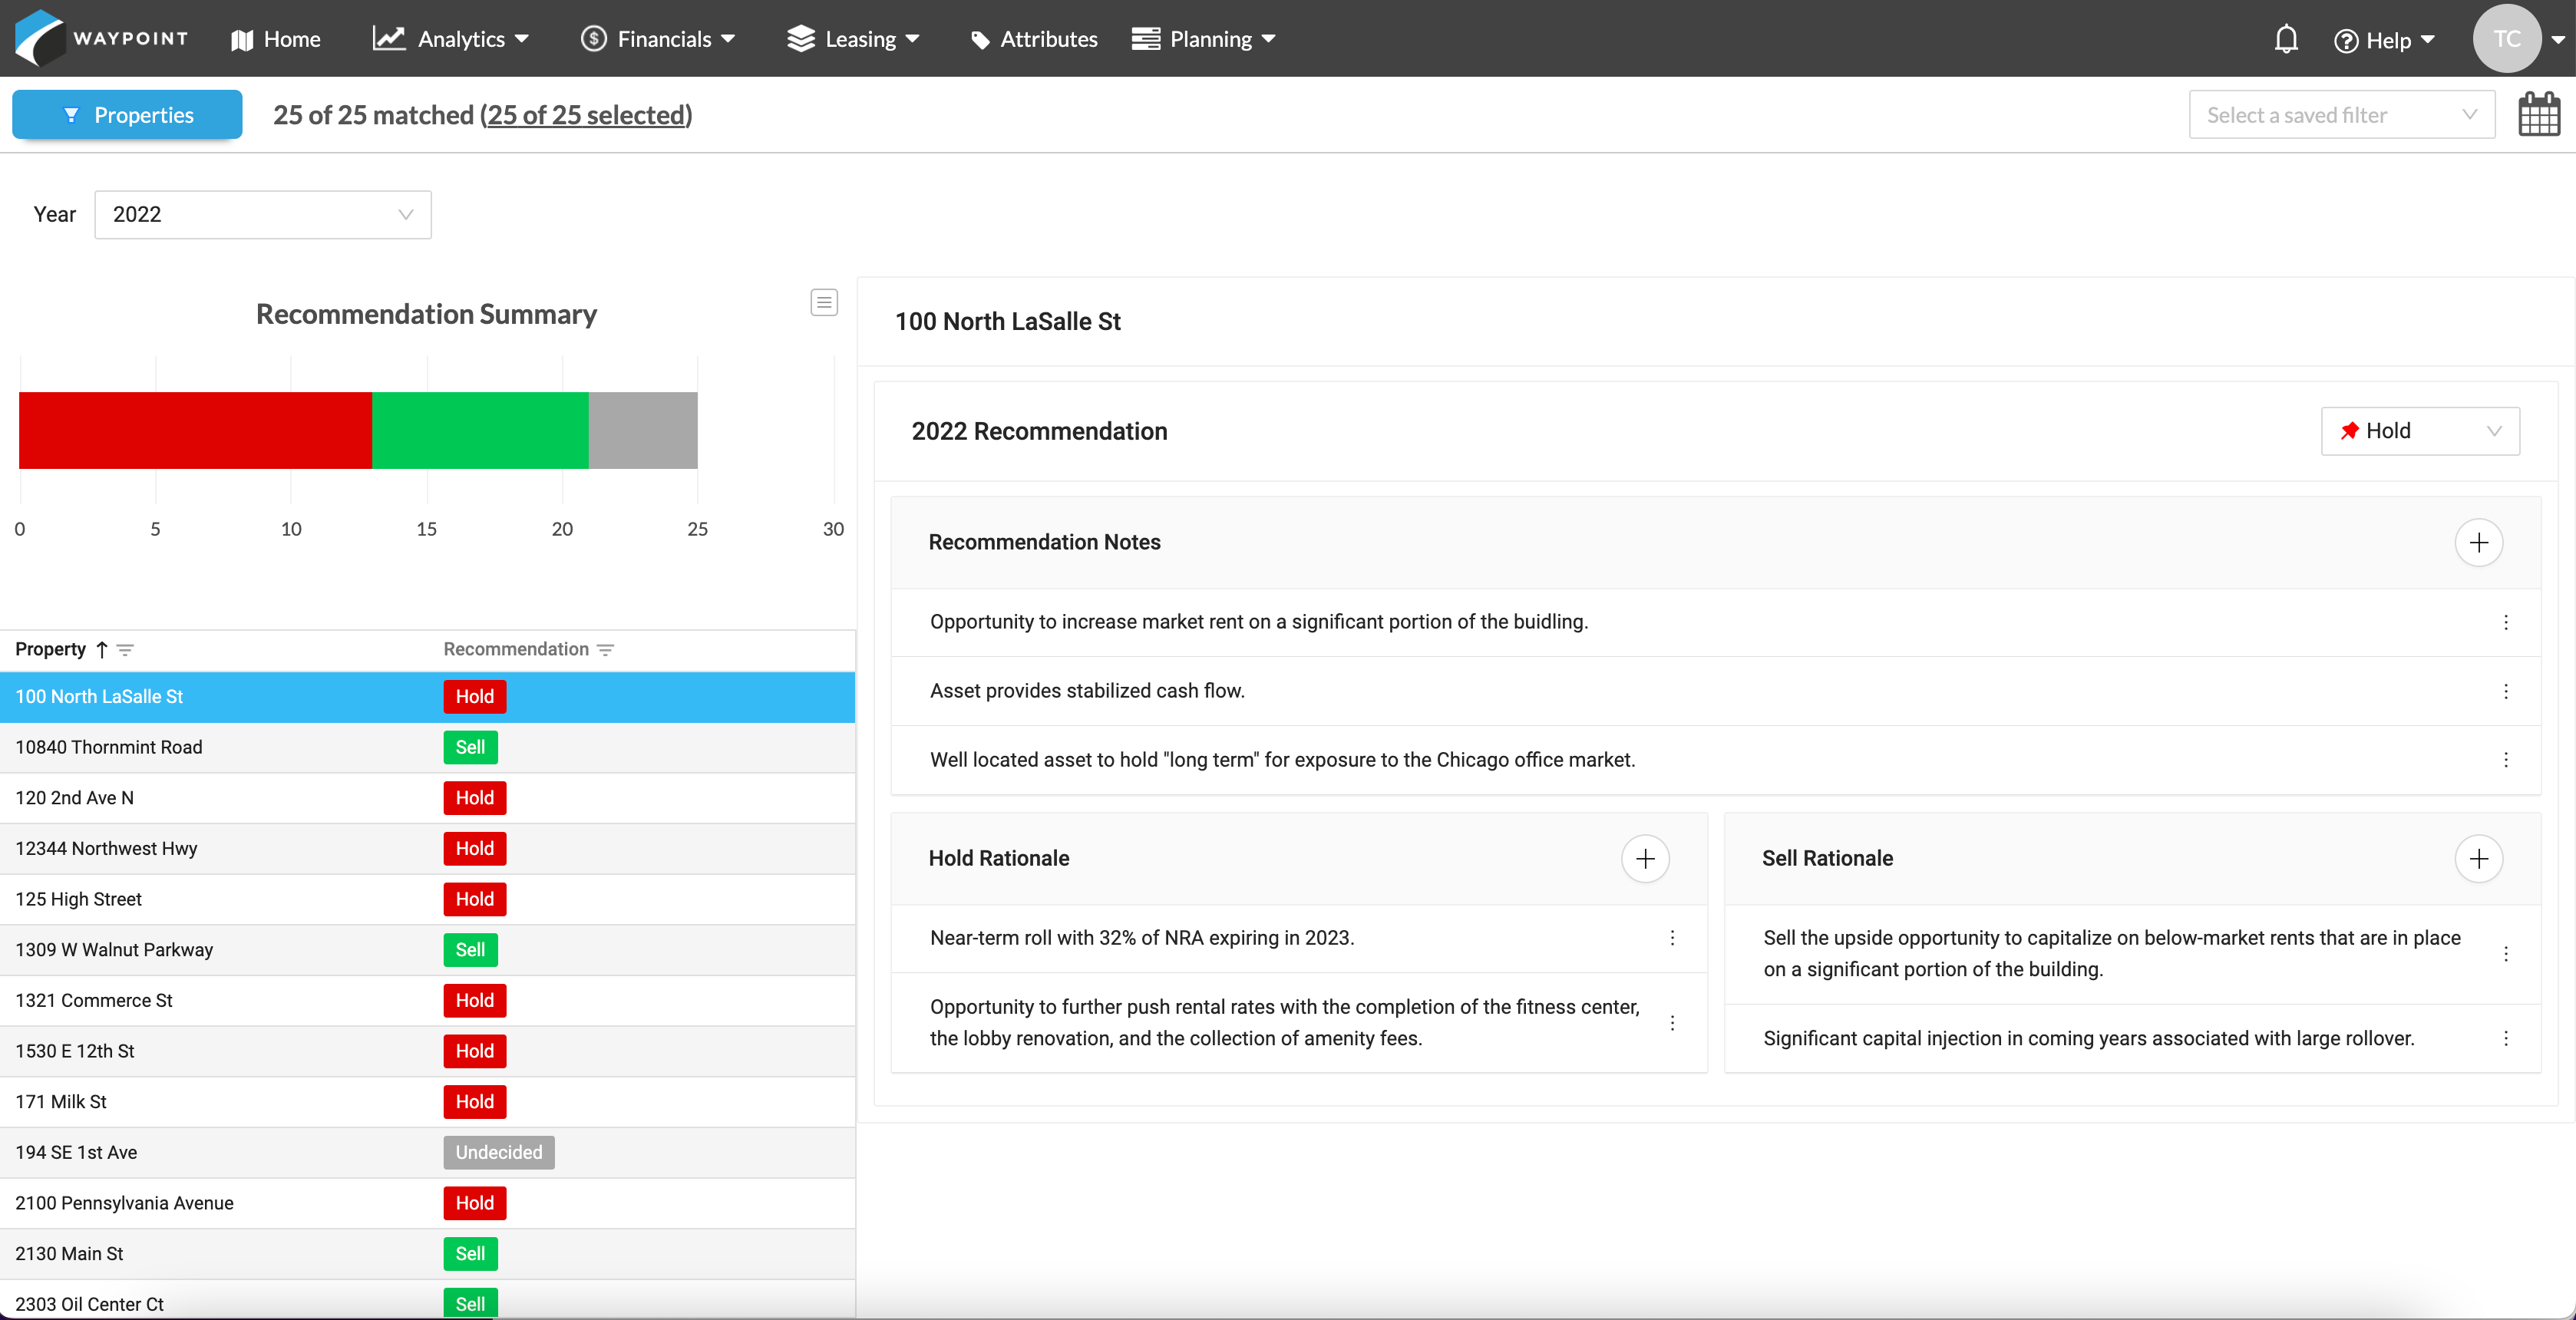
Task: Click the 'Near-term roll with 32%' rationale text
Action: click(x=1142, y=938)
